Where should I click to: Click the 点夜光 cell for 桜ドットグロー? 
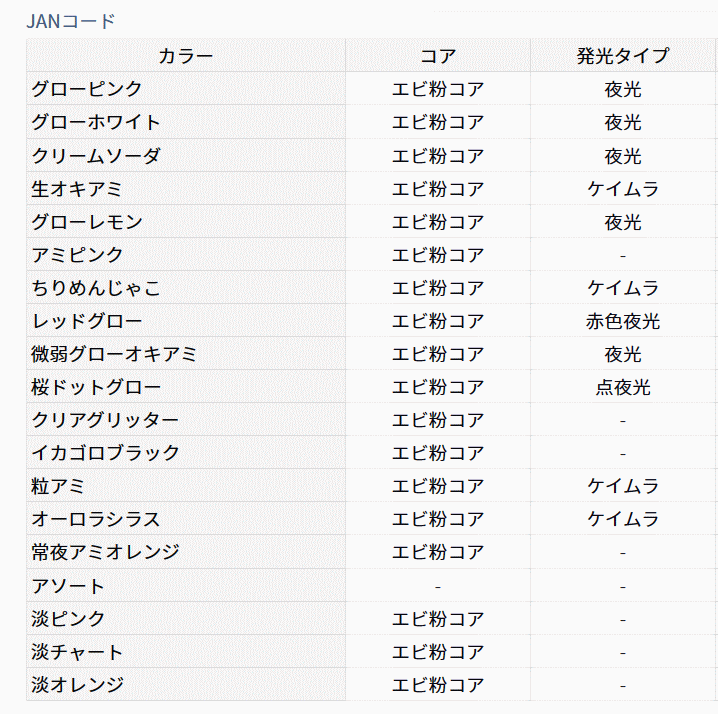click(x=622, y=387)
